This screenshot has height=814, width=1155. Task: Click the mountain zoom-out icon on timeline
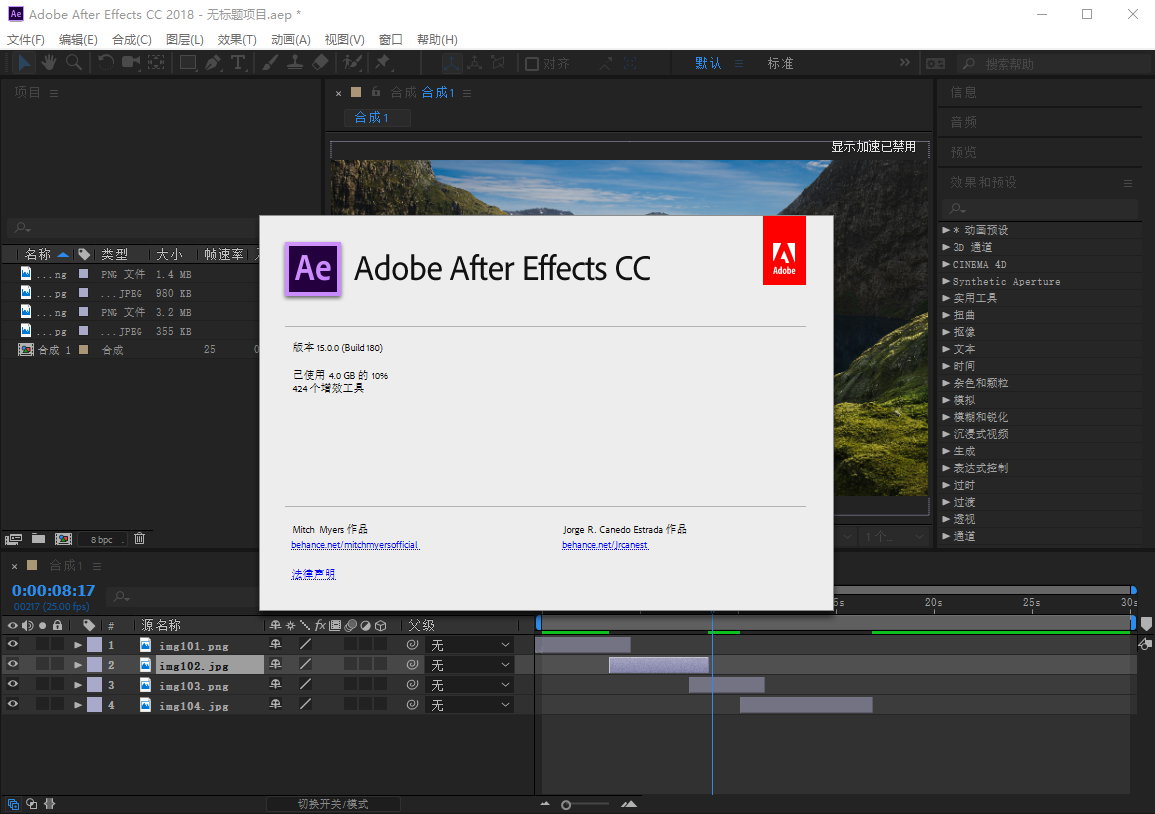545,804
